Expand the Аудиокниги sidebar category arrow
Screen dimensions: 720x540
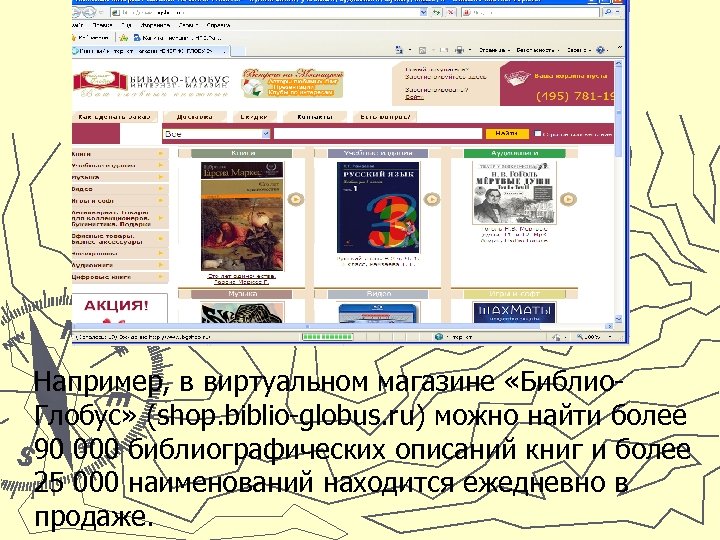161,265
